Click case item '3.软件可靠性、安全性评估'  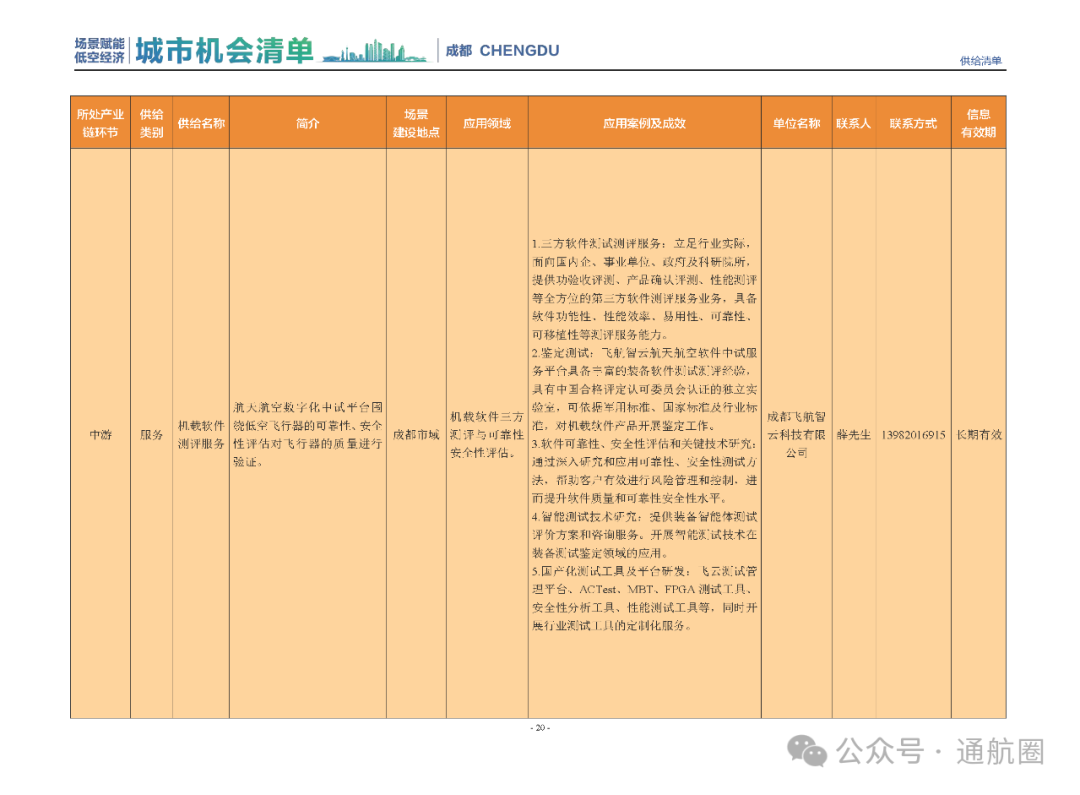pos(644,471)
